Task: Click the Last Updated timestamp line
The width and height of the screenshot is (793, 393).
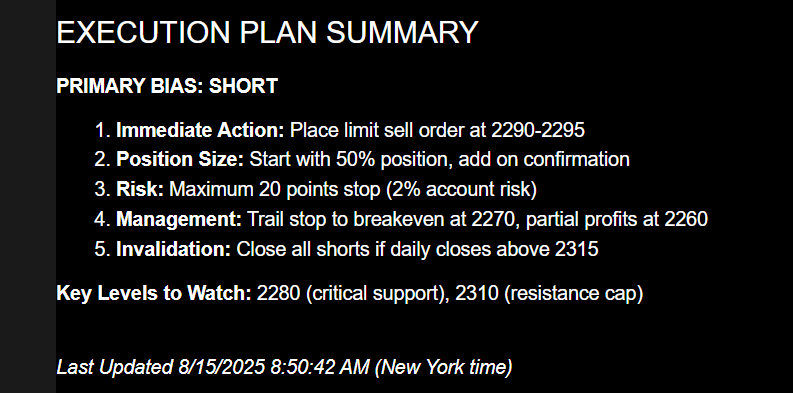Action: (284, 368)
